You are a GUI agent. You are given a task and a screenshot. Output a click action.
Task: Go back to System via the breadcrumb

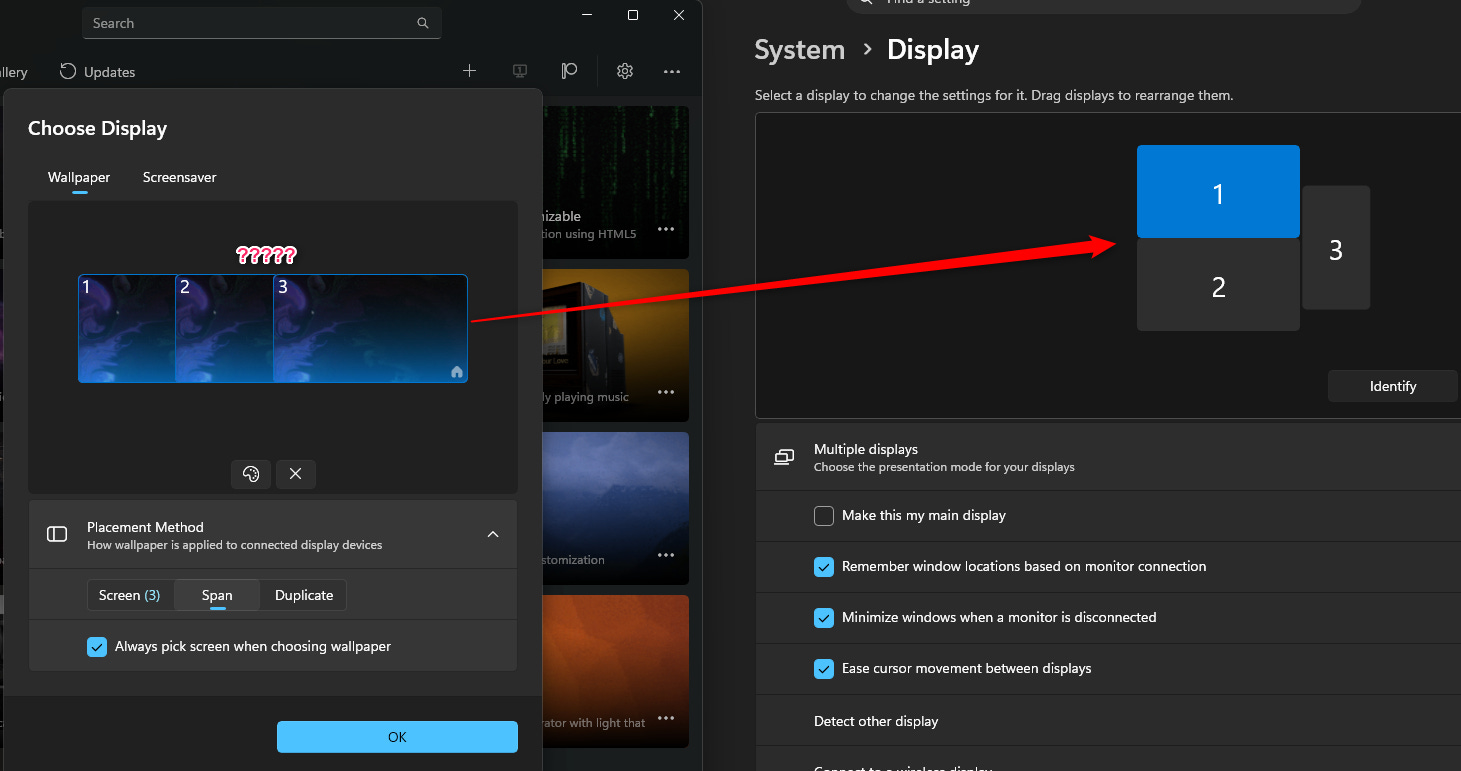(800, 50)
